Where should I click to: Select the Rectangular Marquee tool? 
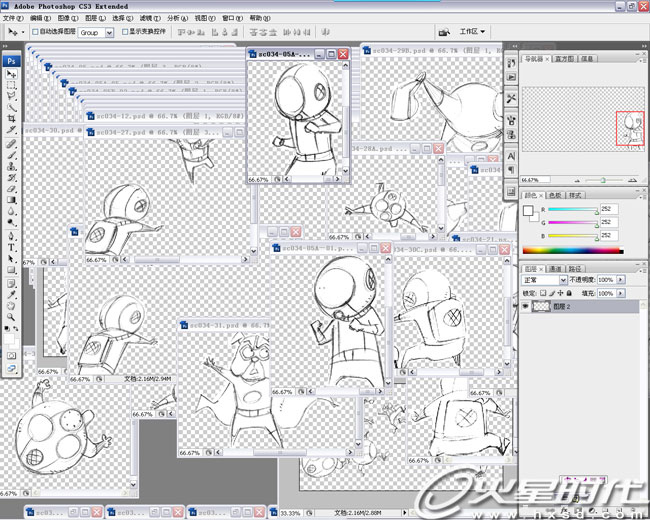click(11, 85)
